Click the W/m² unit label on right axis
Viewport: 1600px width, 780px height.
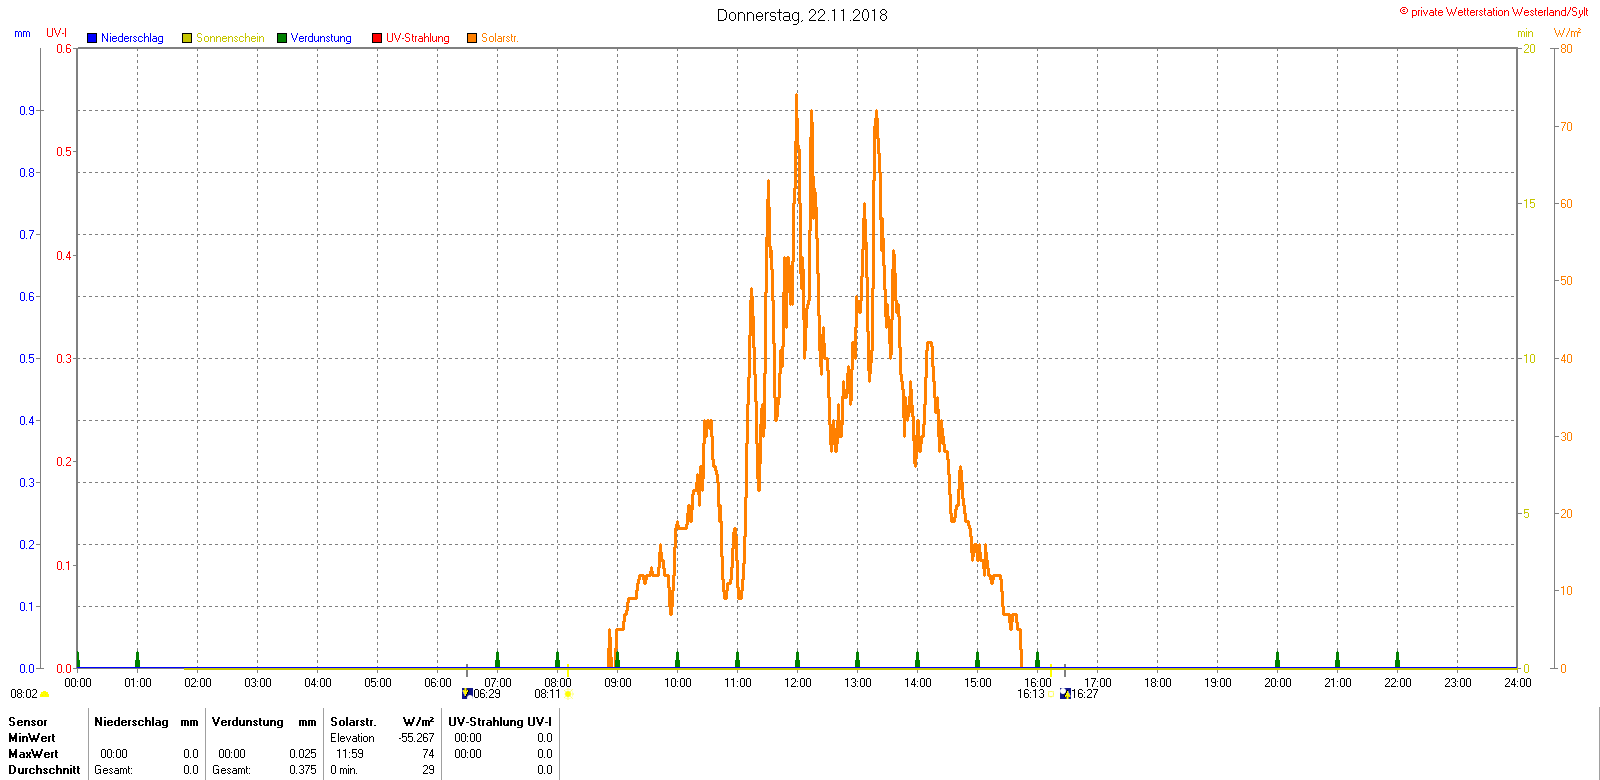1567,34
